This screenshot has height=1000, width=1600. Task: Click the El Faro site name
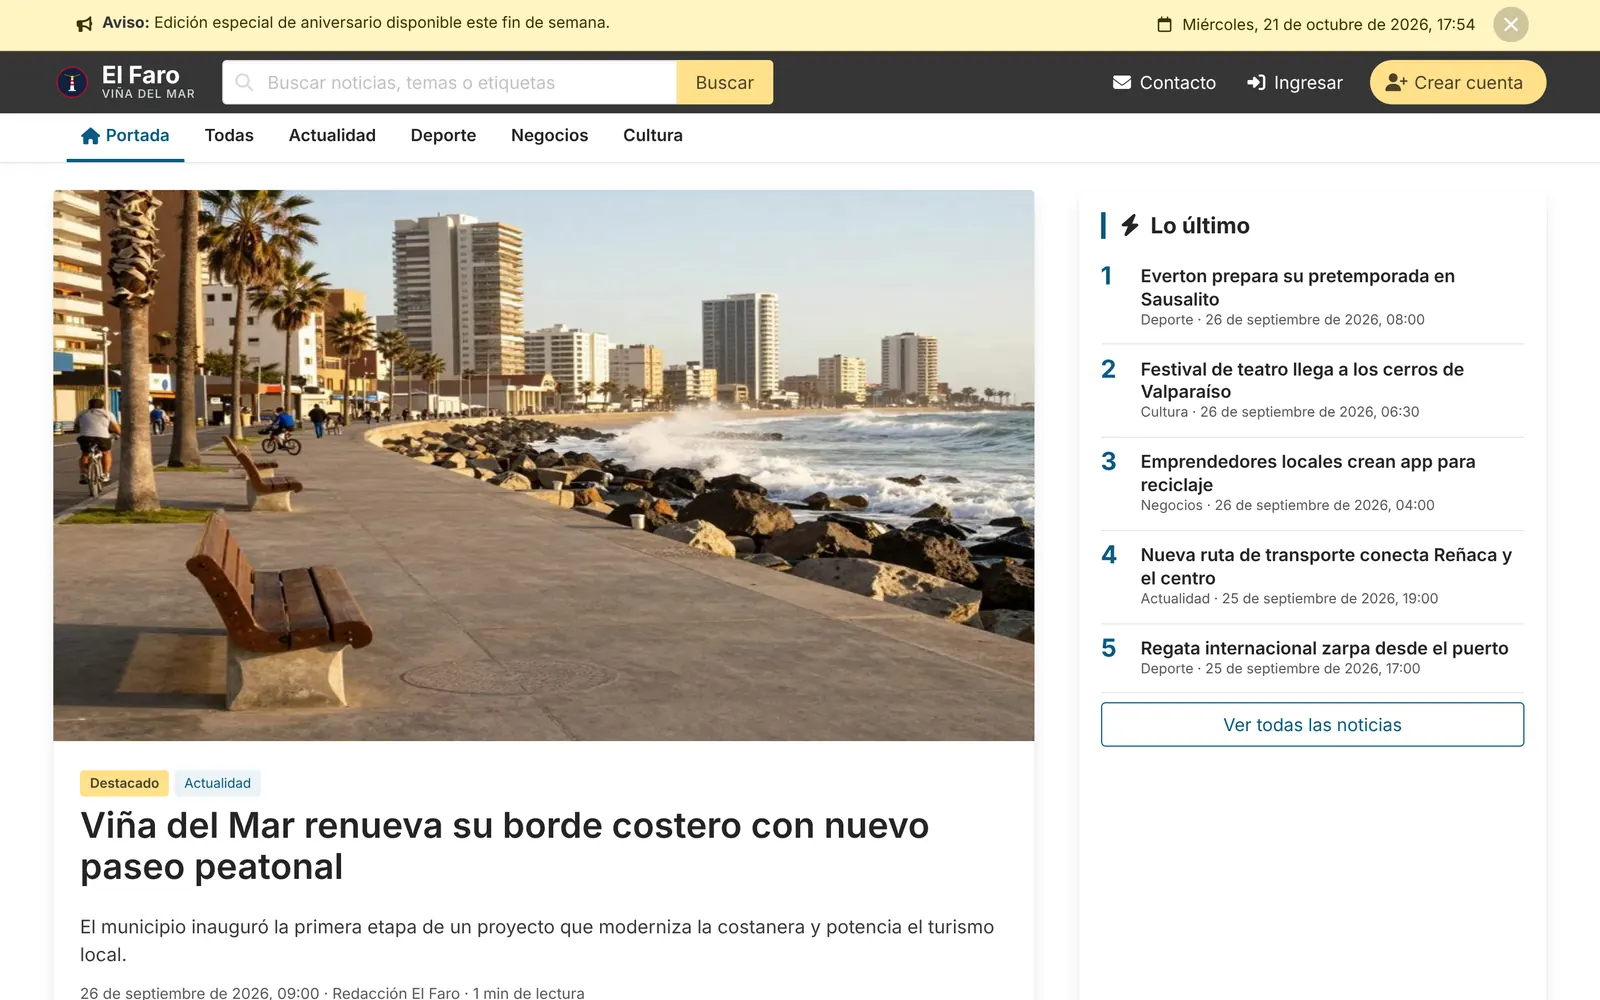(x=141, y=75)
